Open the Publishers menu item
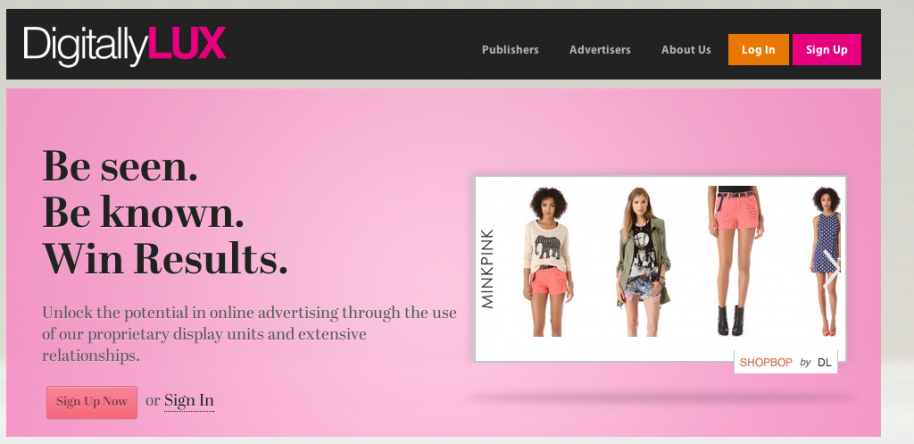The width and height of the screenshot is (914, 444). (510, 50)
